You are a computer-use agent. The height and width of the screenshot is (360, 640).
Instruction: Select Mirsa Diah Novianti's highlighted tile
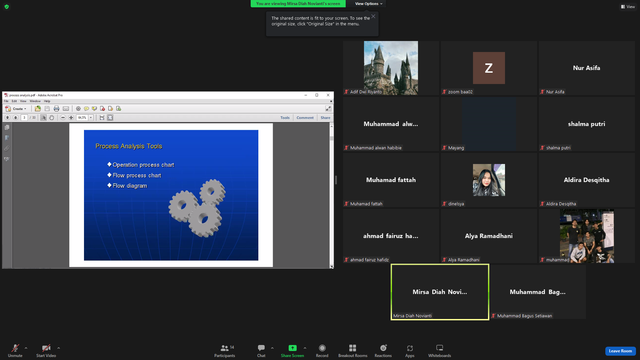coord(440,292)
